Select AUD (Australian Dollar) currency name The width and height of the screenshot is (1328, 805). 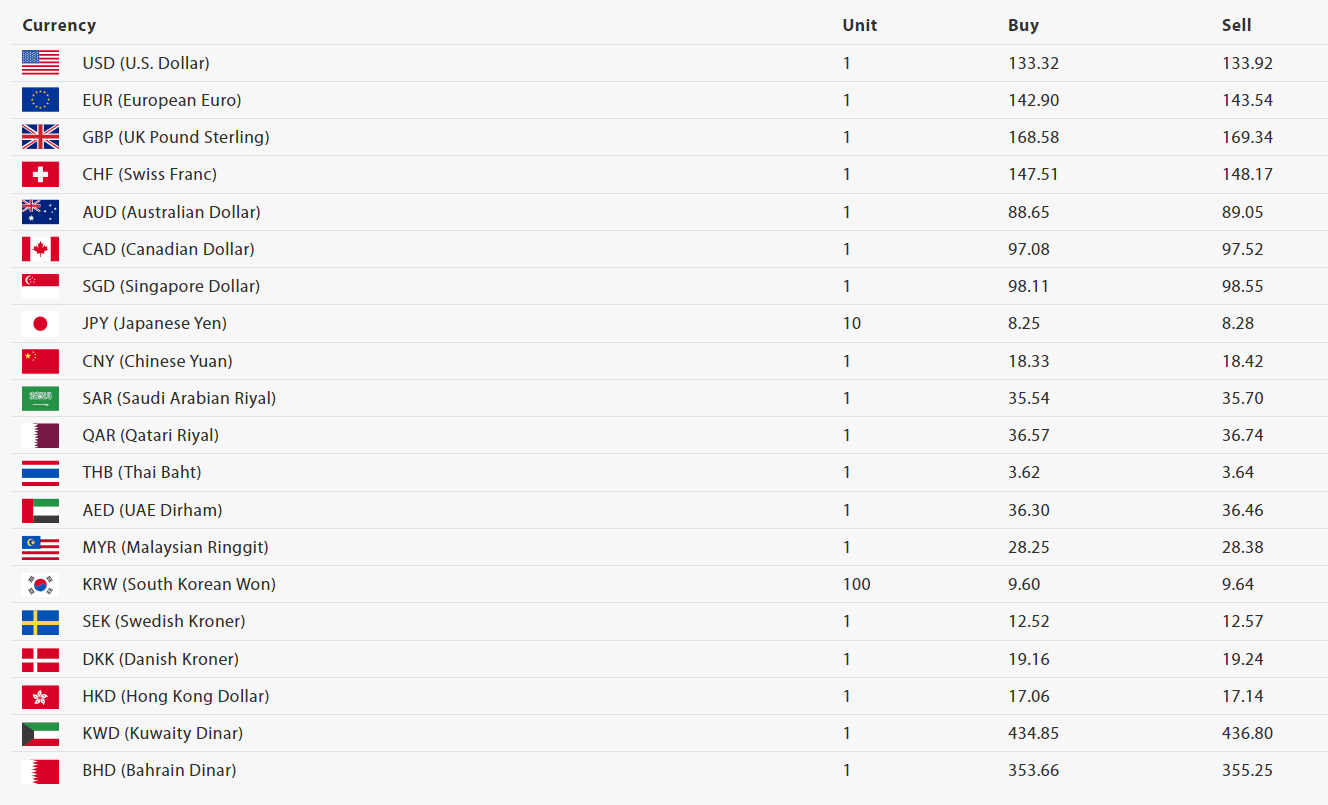pos(171,212)
